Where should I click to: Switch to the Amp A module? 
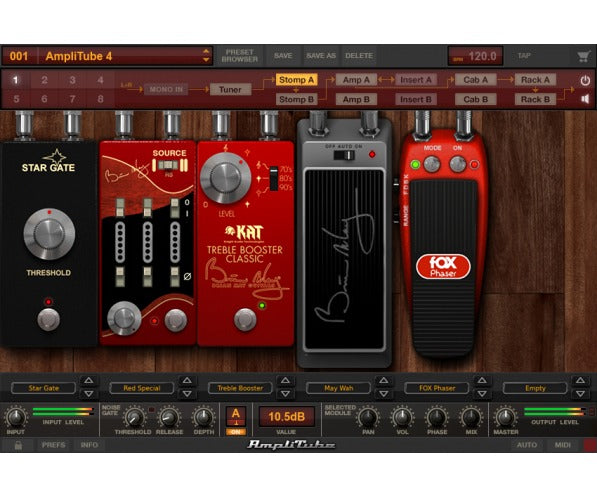tap(356, 80)
